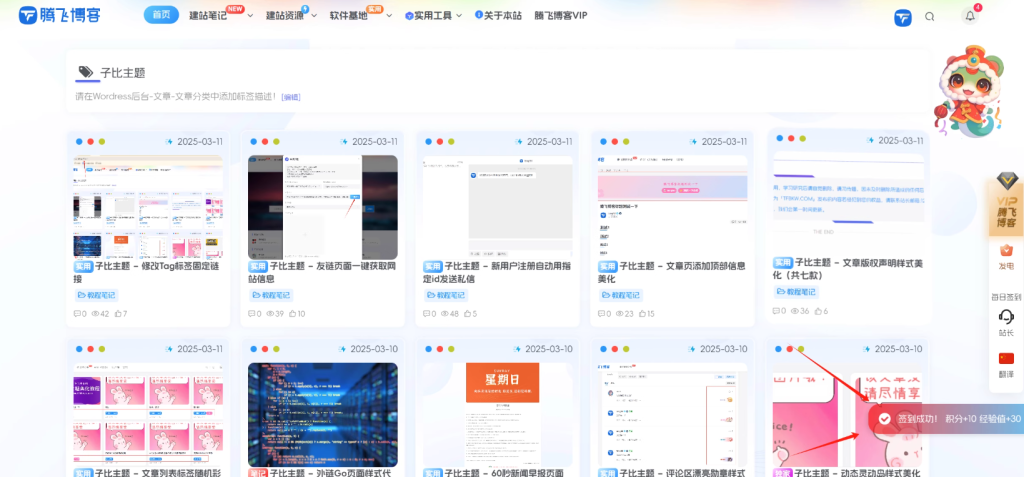The height and width of the screenshot is (477, 1024).
Task: Open thumbnail of 文章列表标签随机彩 post
Action: click(x=148, y=414)
